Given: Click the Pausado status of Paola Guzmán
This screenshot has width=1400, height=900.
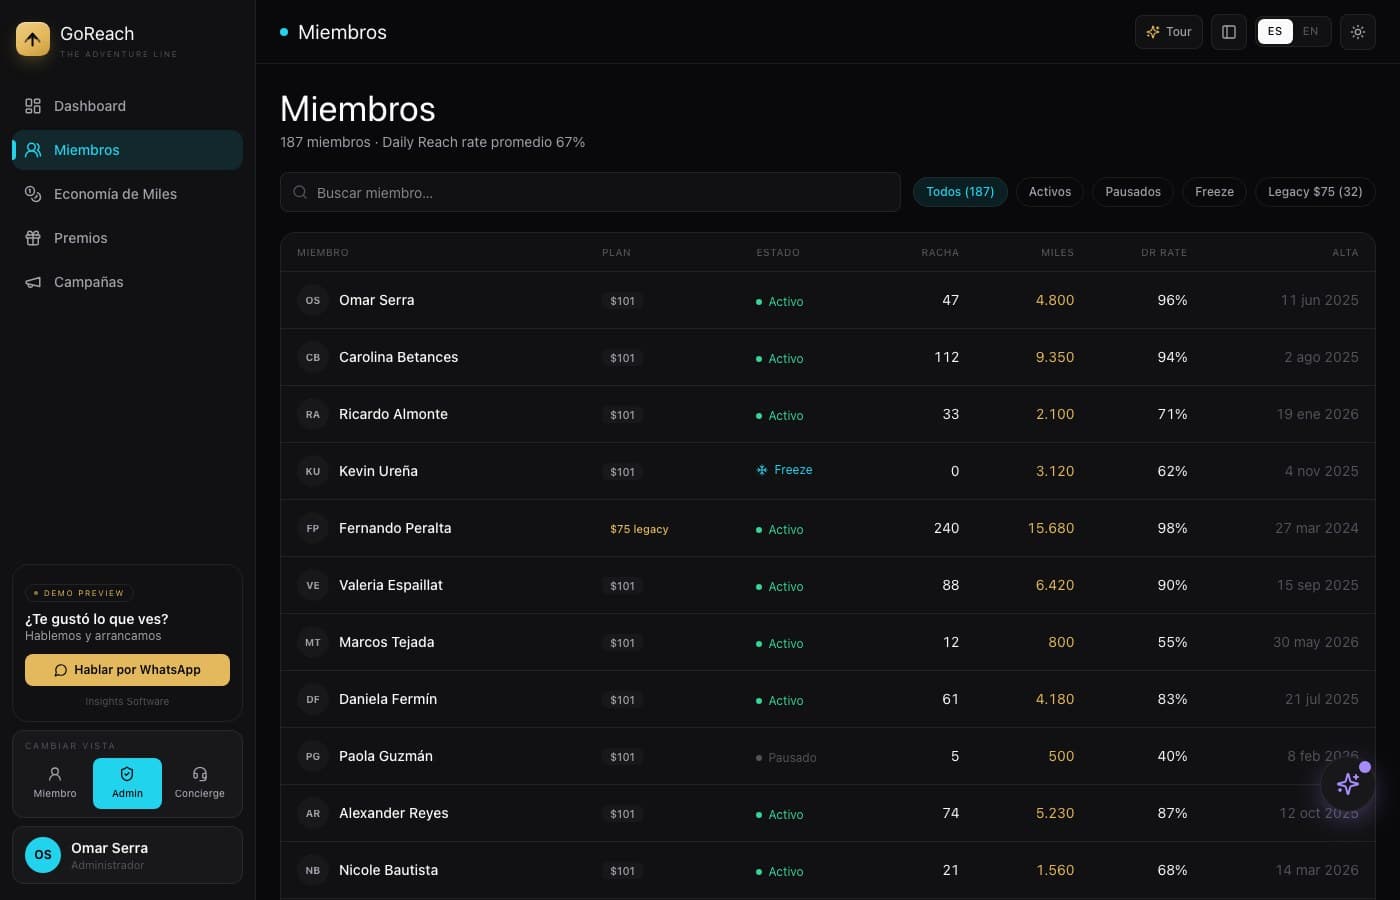Looking at the screenshot, I should point(786,758).
